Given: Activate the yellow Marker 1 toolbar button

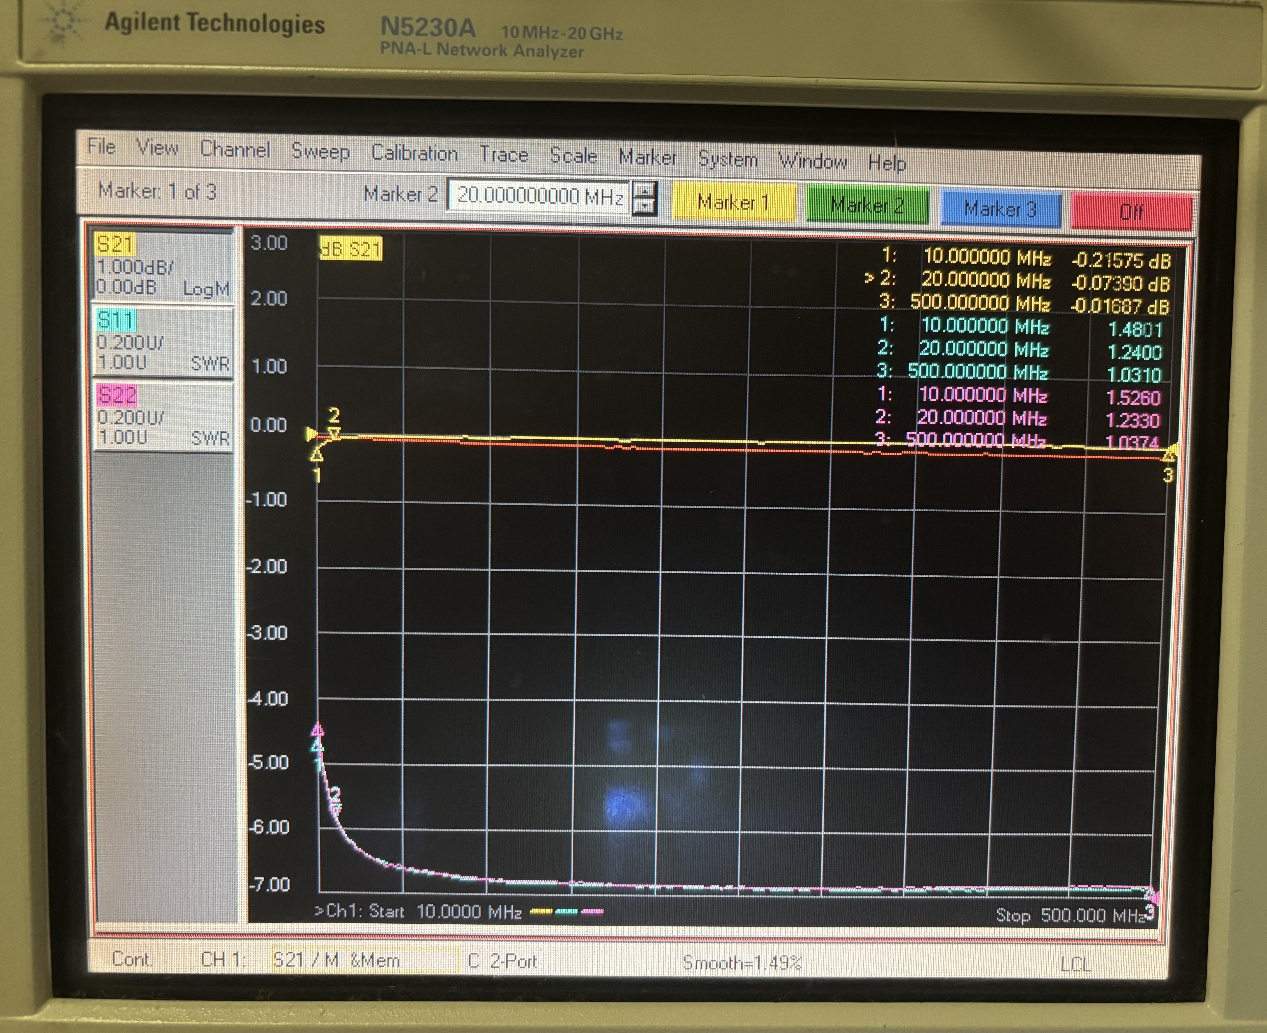Looking at the screenshot, I should (733, 203).
